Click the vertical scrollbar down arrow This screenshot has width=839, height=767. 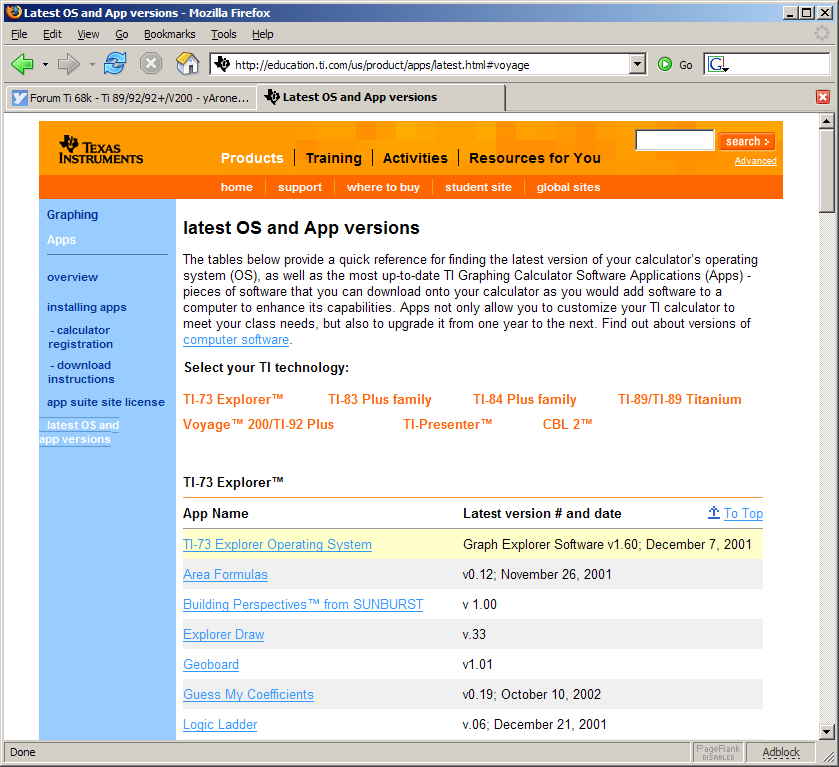pos(826,731)
